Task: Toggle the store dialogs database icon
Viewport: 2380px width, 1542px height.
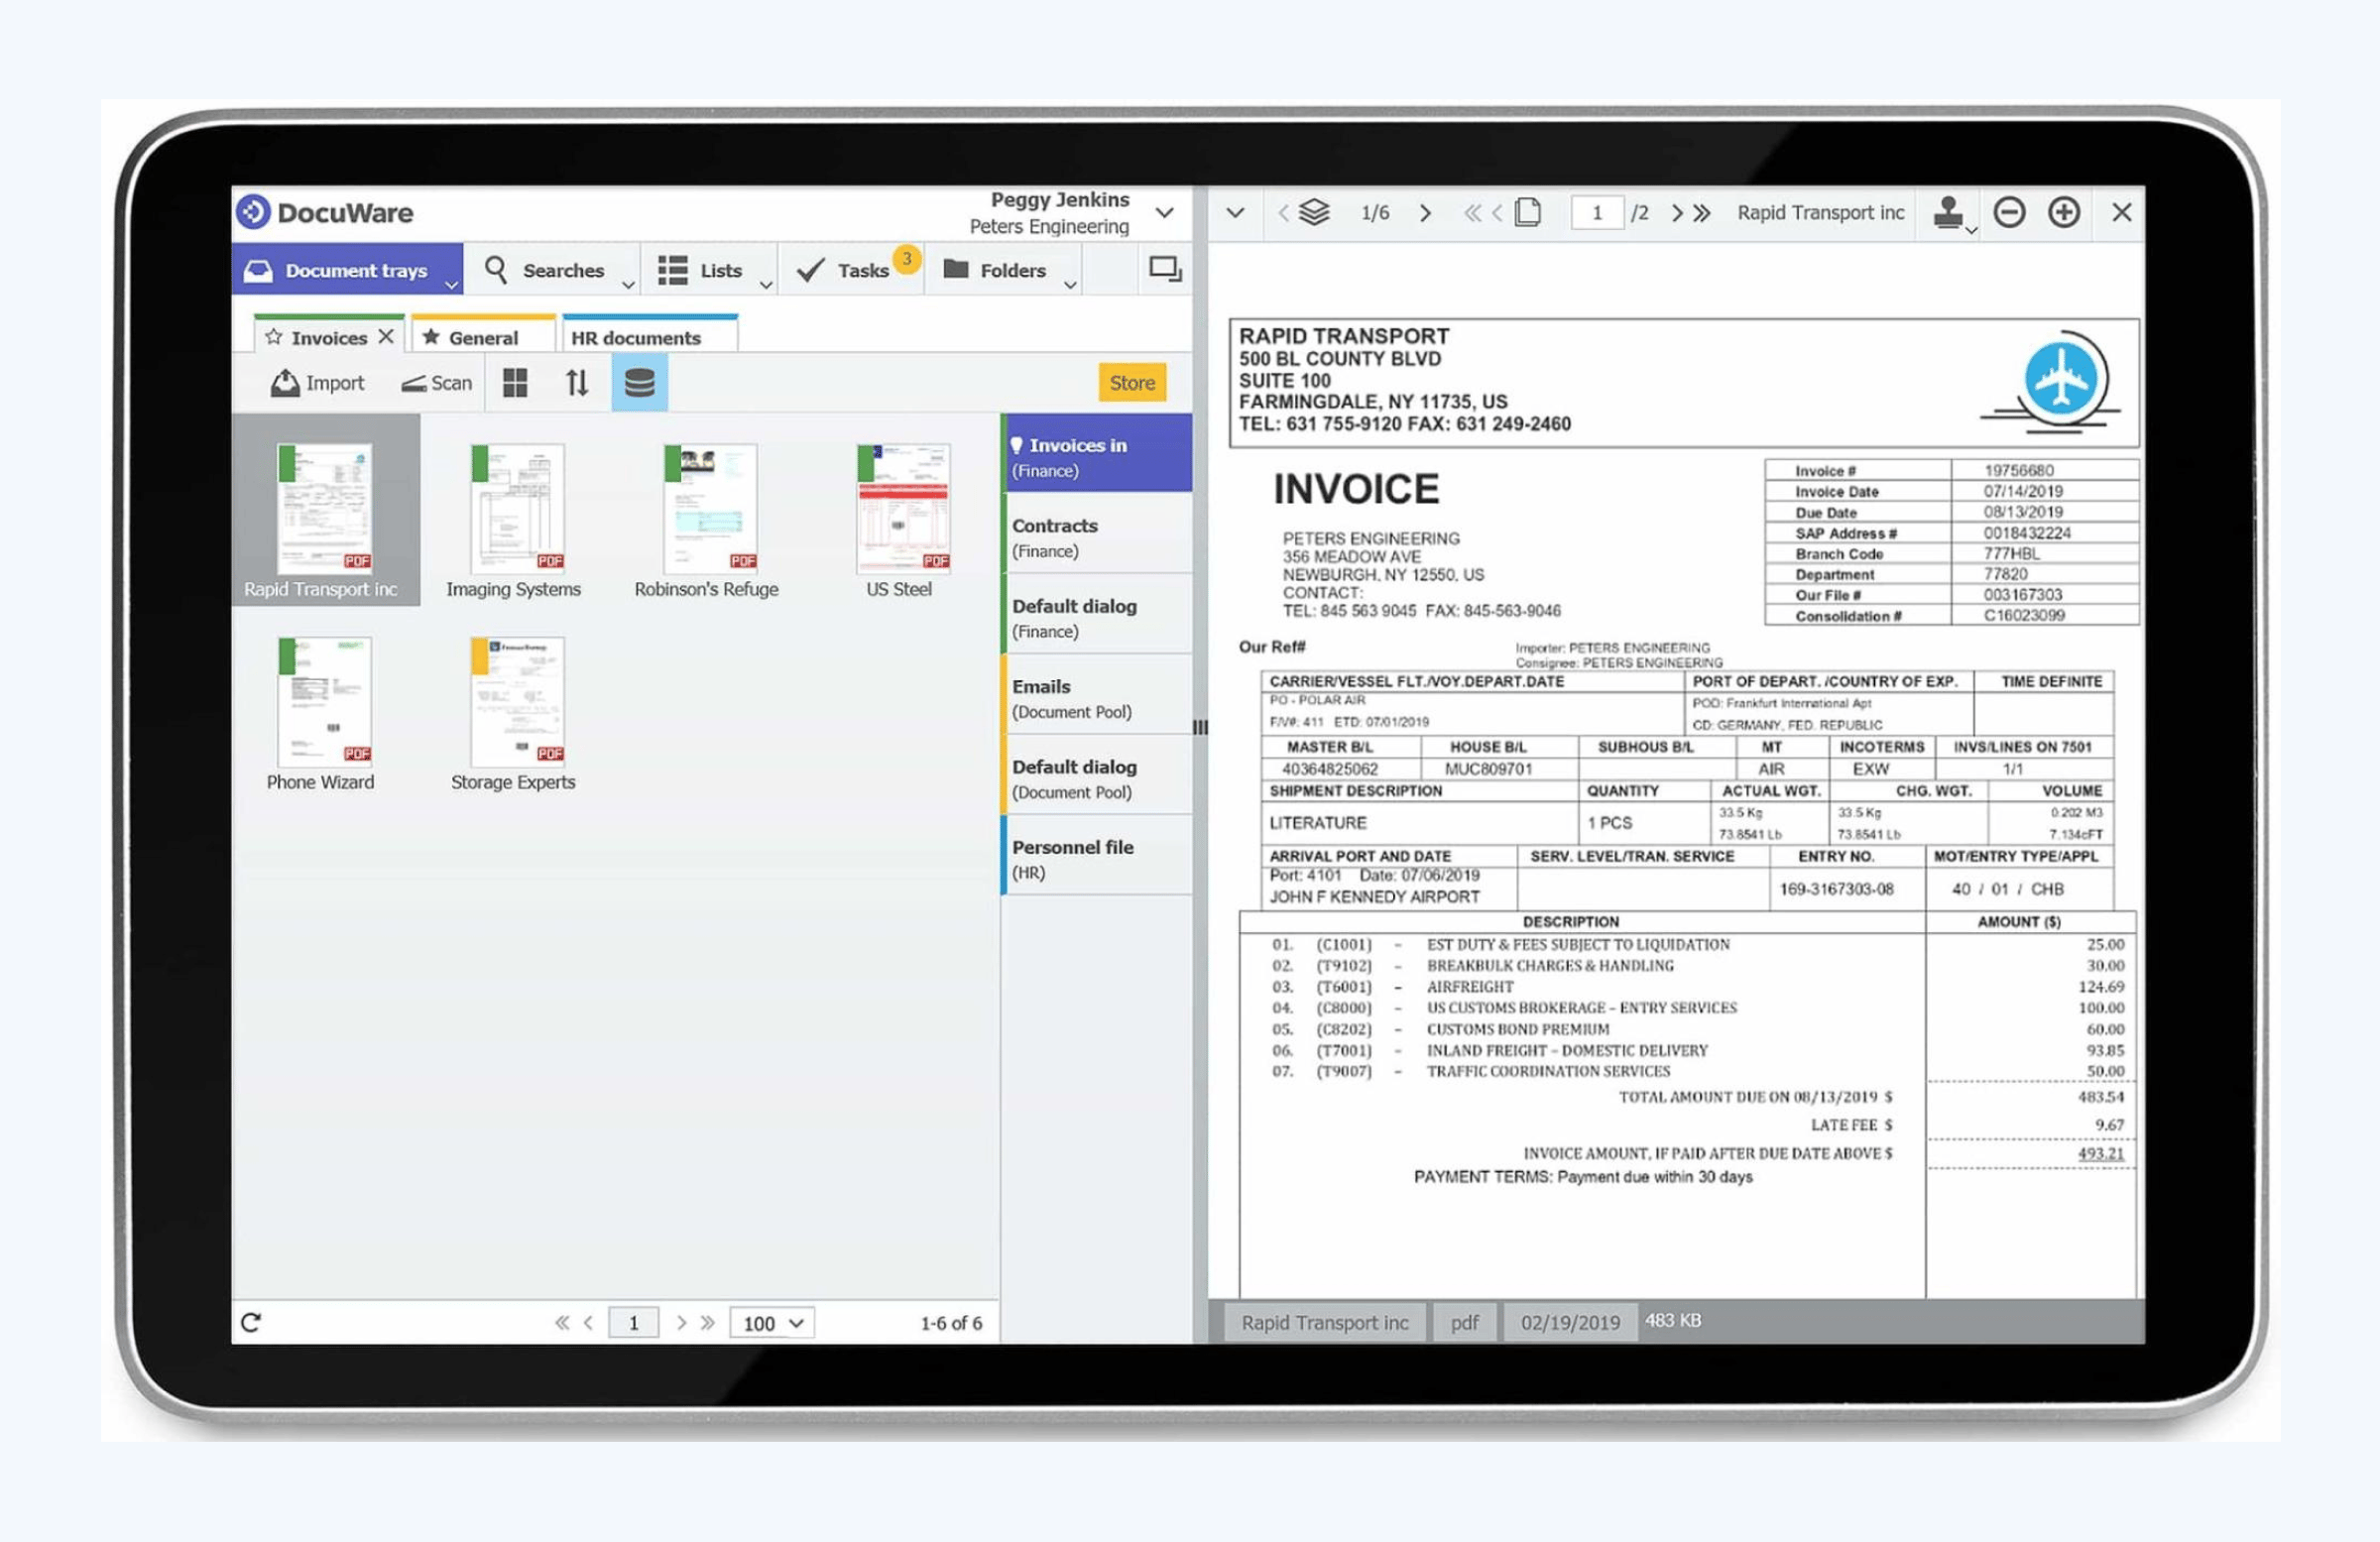Action: [x=639, y=383]
